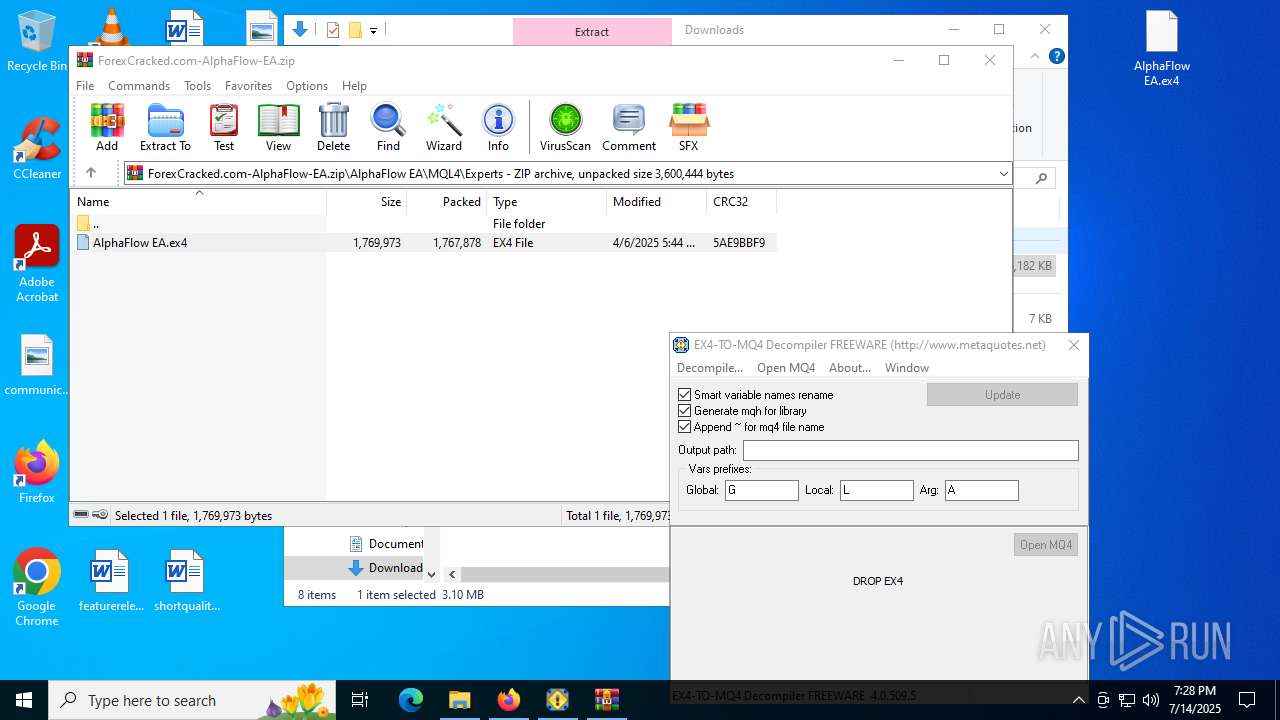This screenshot has width=1280, height=720.
Task: Open Adobe Acrobat desktop shortcut
Action: (37, 264)
